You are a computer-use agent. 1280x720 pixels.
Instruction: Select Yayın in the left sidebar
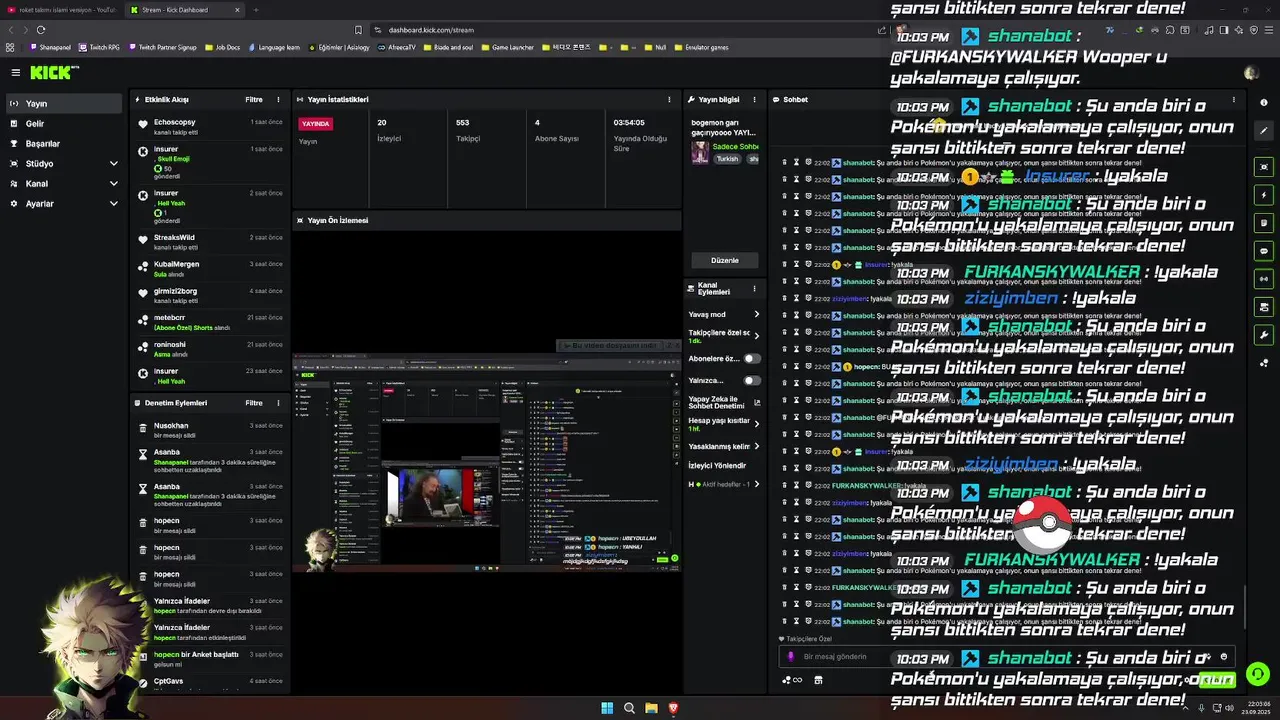coord(64,103)
